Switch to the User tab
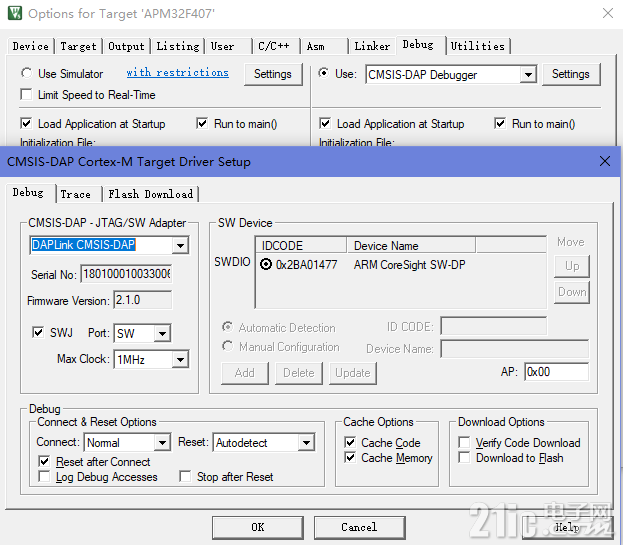 (x=228, y=46)
